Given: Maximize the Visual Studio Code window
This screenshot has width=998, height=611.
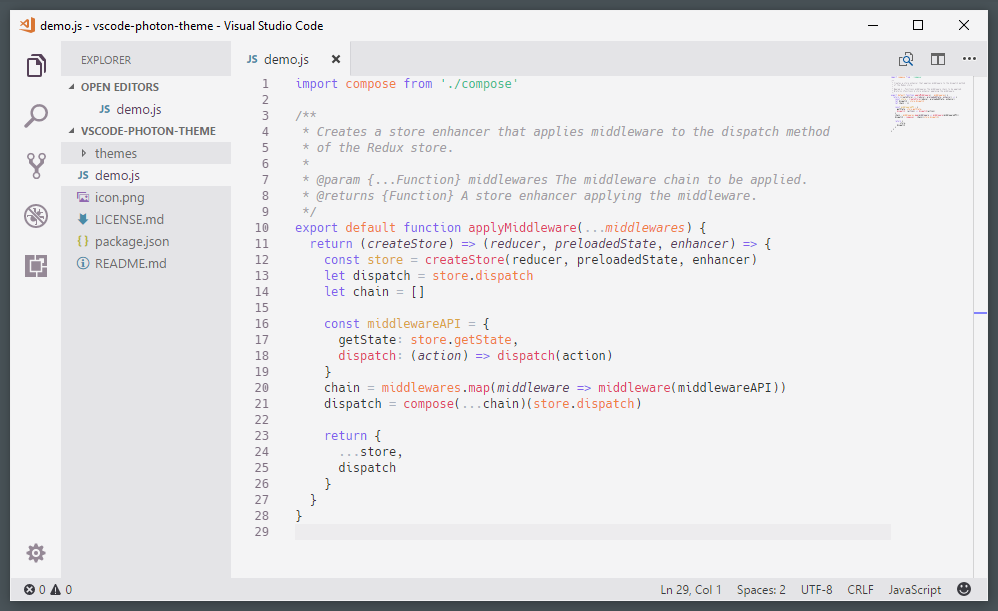Looking at the screenshot, I should (918, 25).
